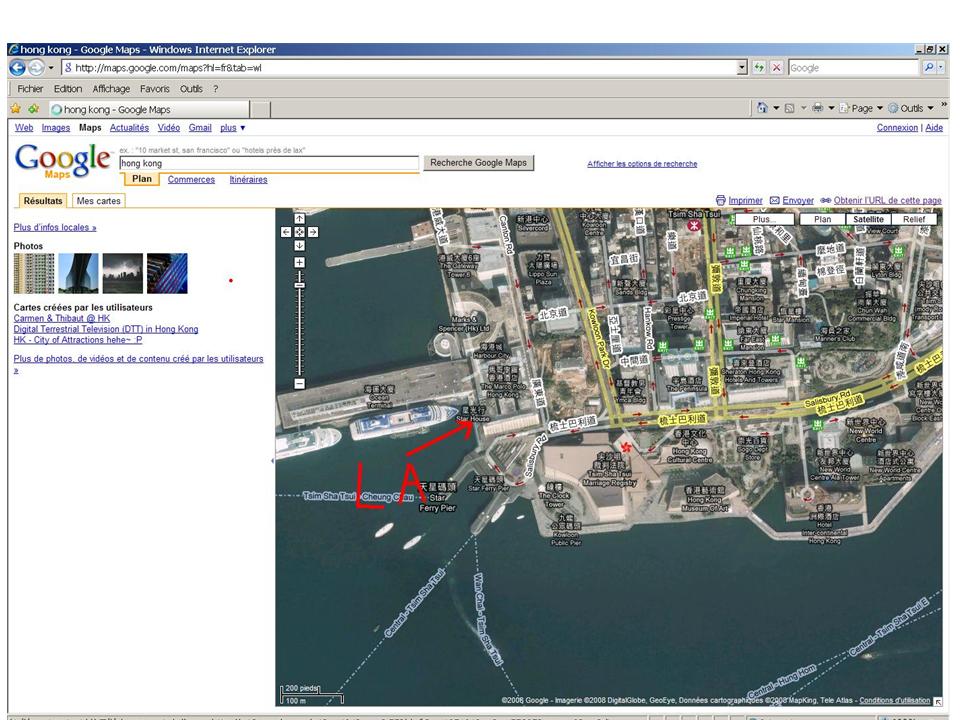The width and height of the screenshot is (960, 720).
Task: Open the Carmen & Thibaut @ HK map link
Action: point(62,318)
